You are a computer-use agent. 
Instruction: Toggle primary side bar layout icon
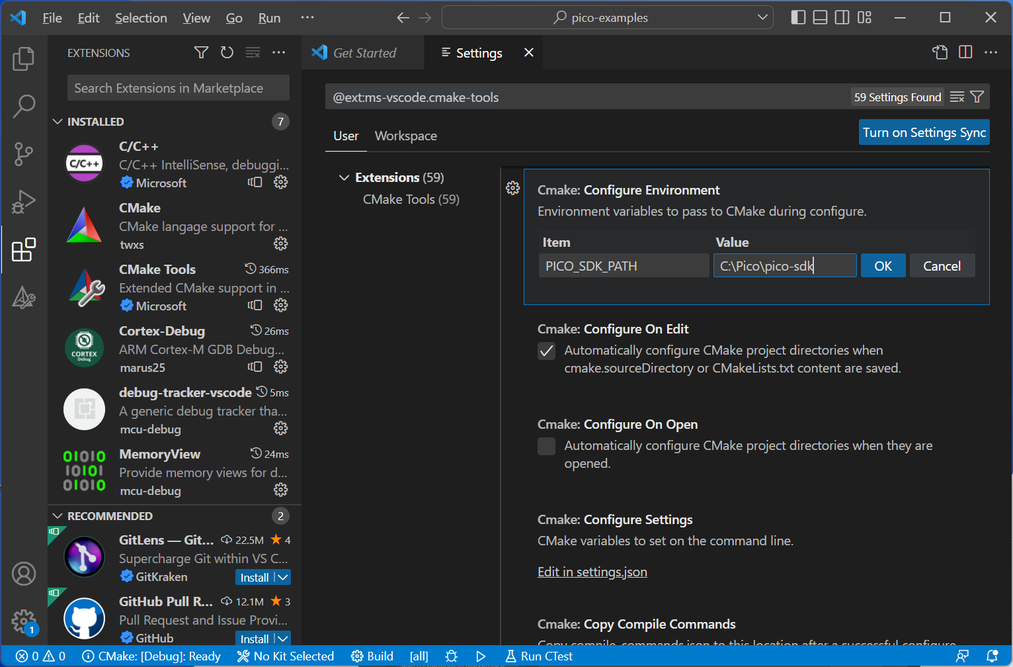pyautogui.click(x=799, y=17)
